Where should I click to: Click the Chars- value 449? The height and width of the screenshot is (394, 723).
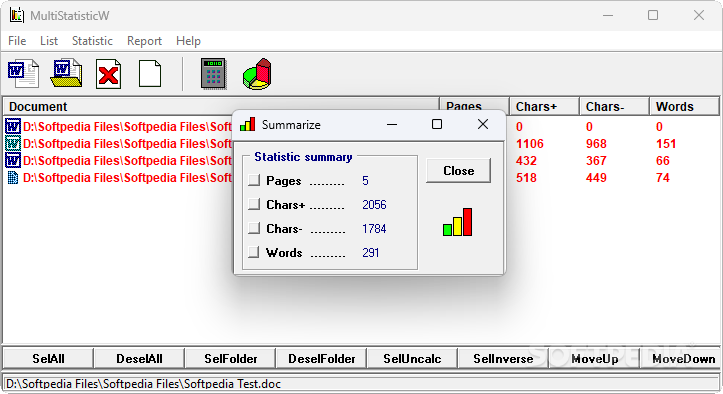coord(596,178)
